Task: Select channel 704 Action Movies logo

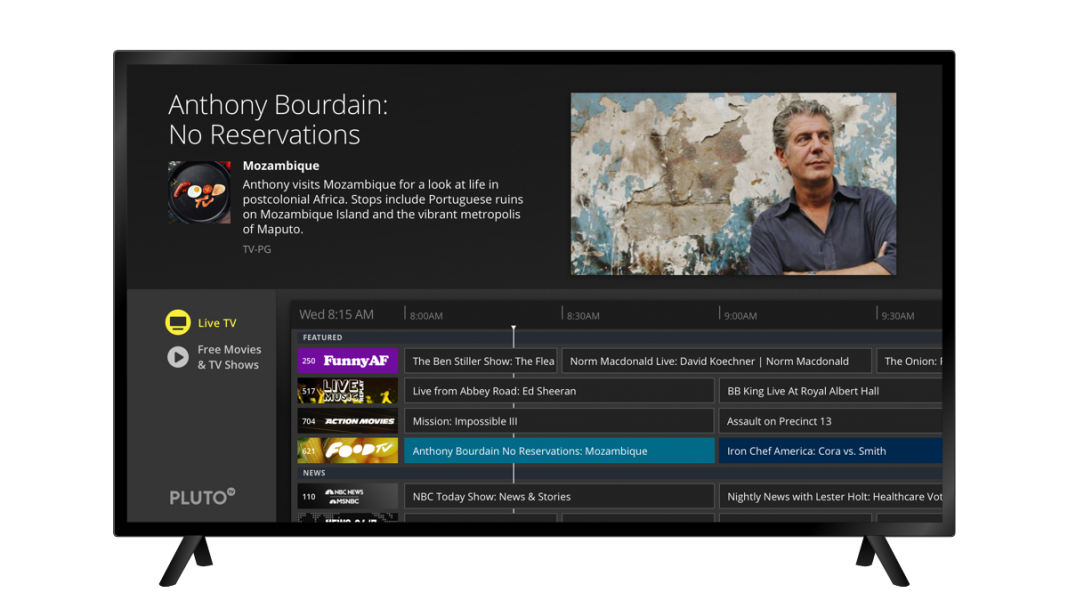Action: [347, 421]
